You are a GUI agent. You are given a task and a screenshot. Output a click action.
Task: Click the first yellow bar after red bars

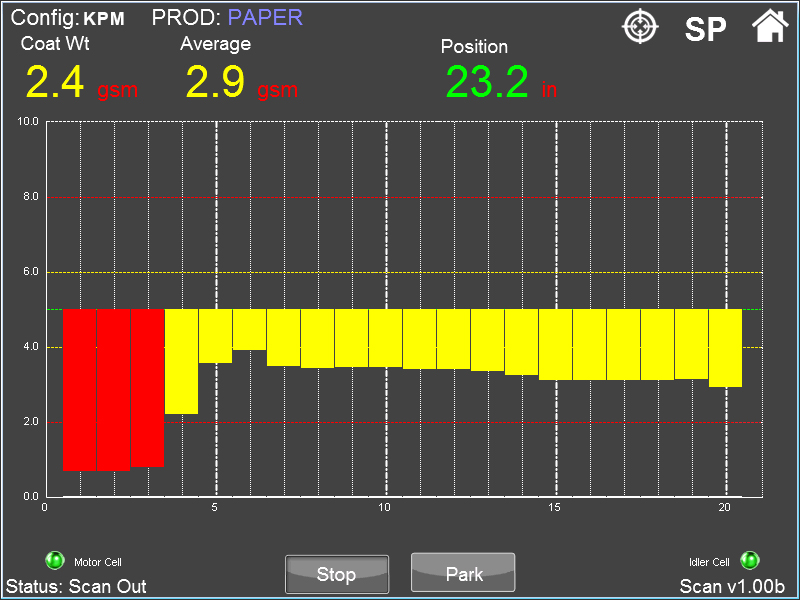tap(181, 361)
